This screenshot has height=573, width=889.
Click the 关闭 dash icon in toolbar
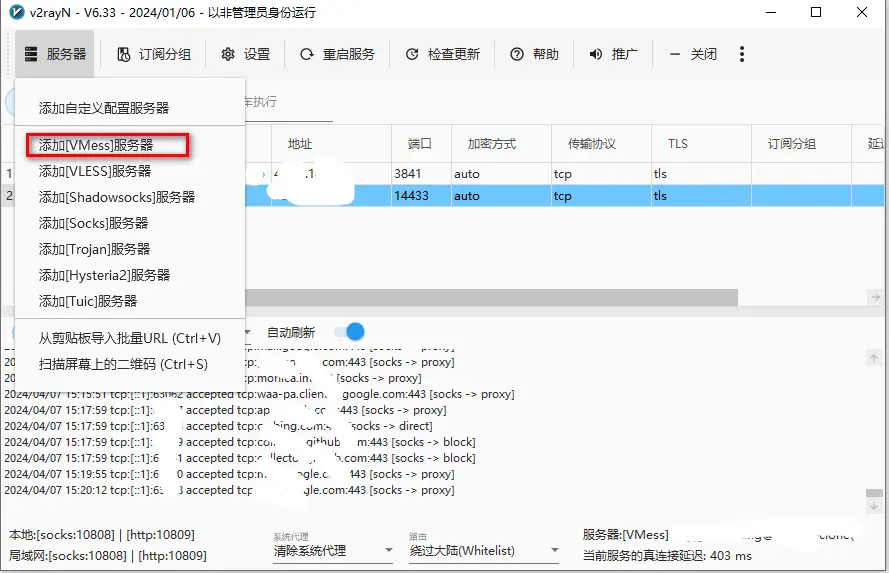(x=675, y=54)
